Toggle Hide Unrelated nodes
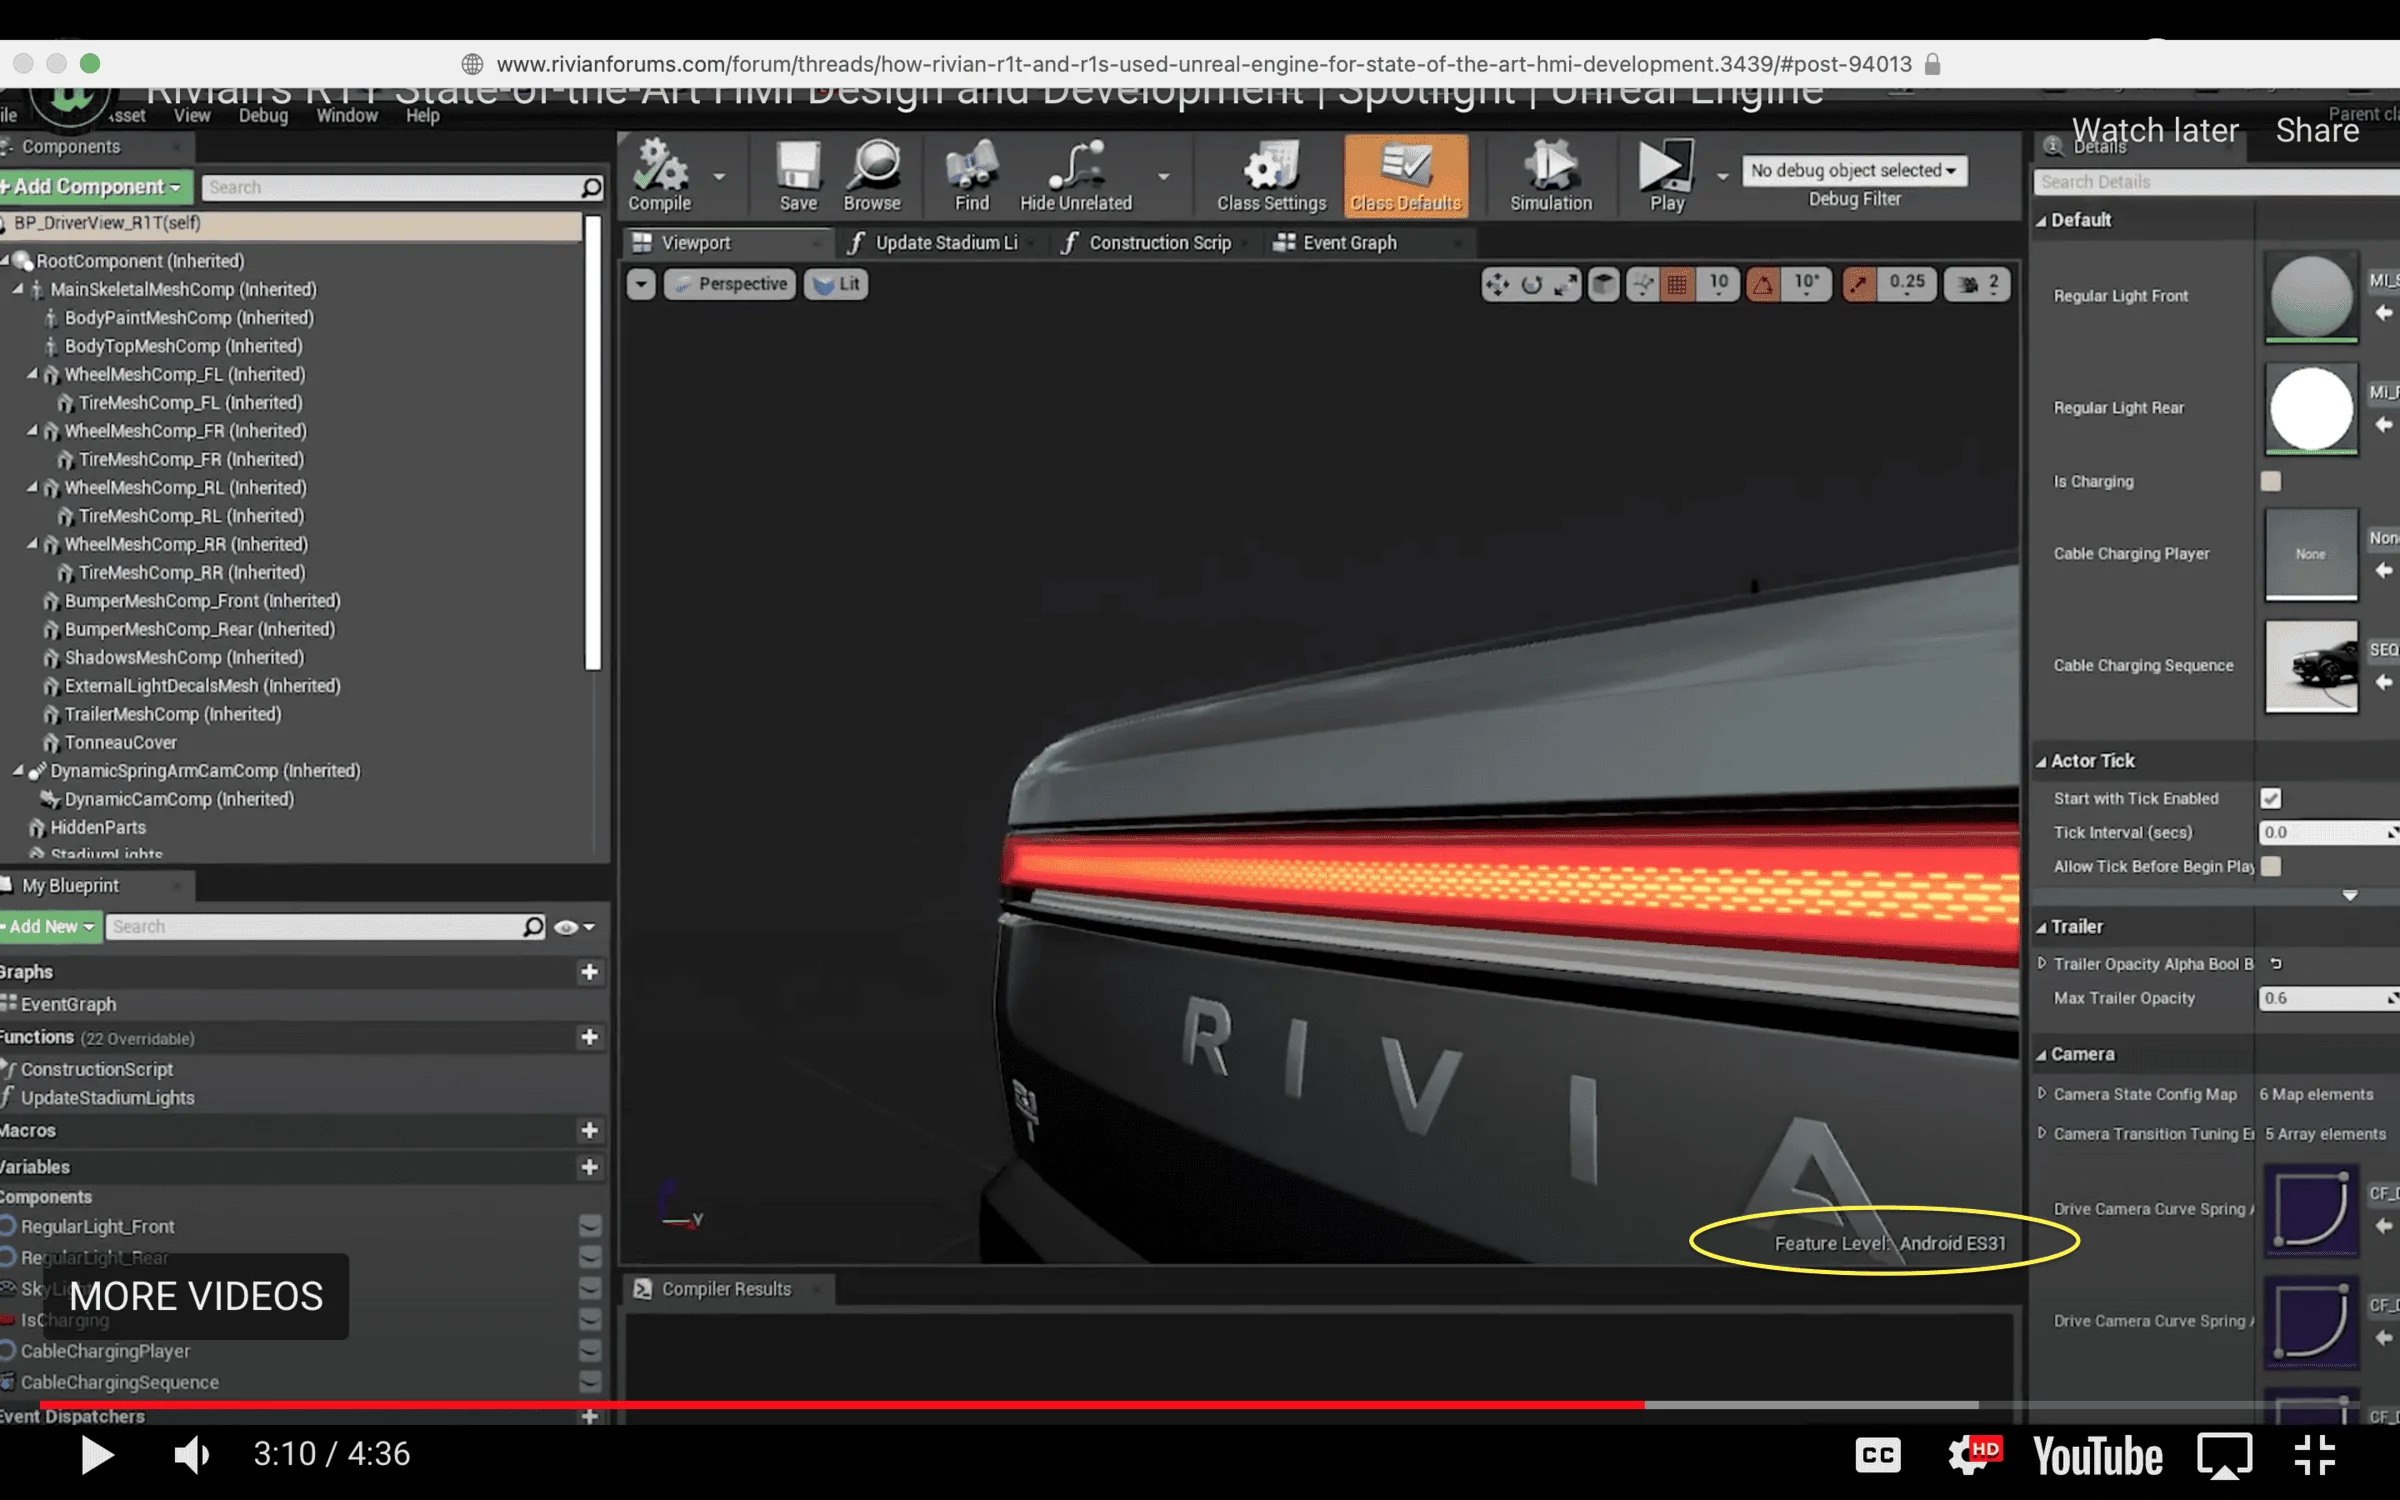 (1076, 175)
